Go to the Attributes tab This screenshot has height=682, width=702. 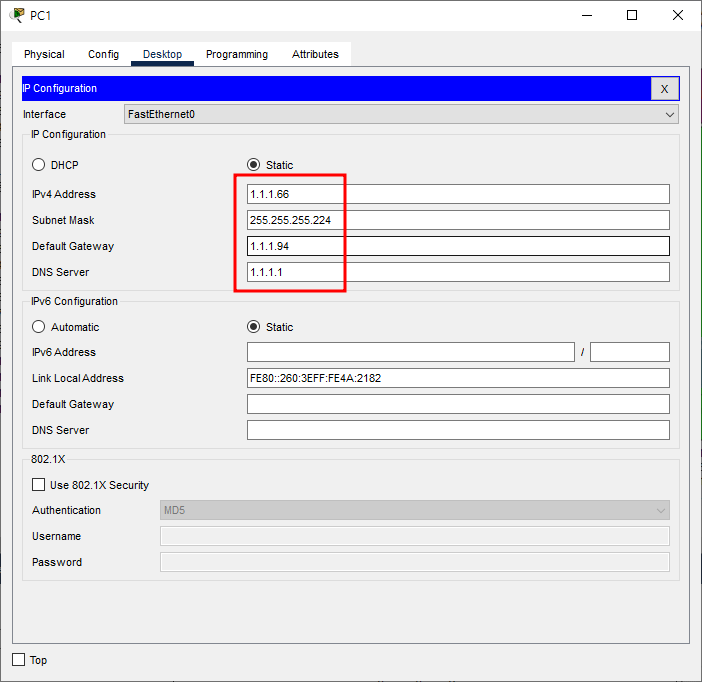(x=315, y=54)
